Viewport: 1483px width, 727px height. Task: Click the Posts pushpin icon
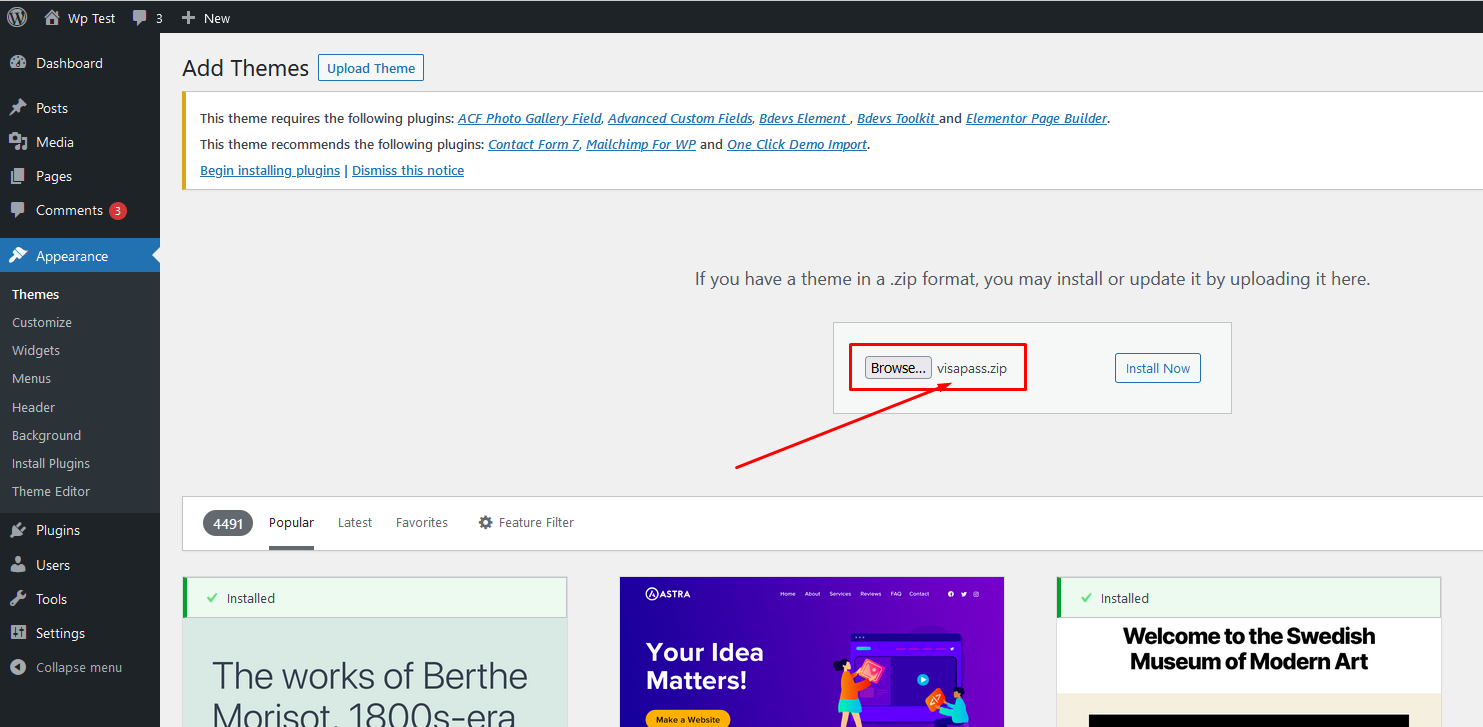click(x=18, y=108)
